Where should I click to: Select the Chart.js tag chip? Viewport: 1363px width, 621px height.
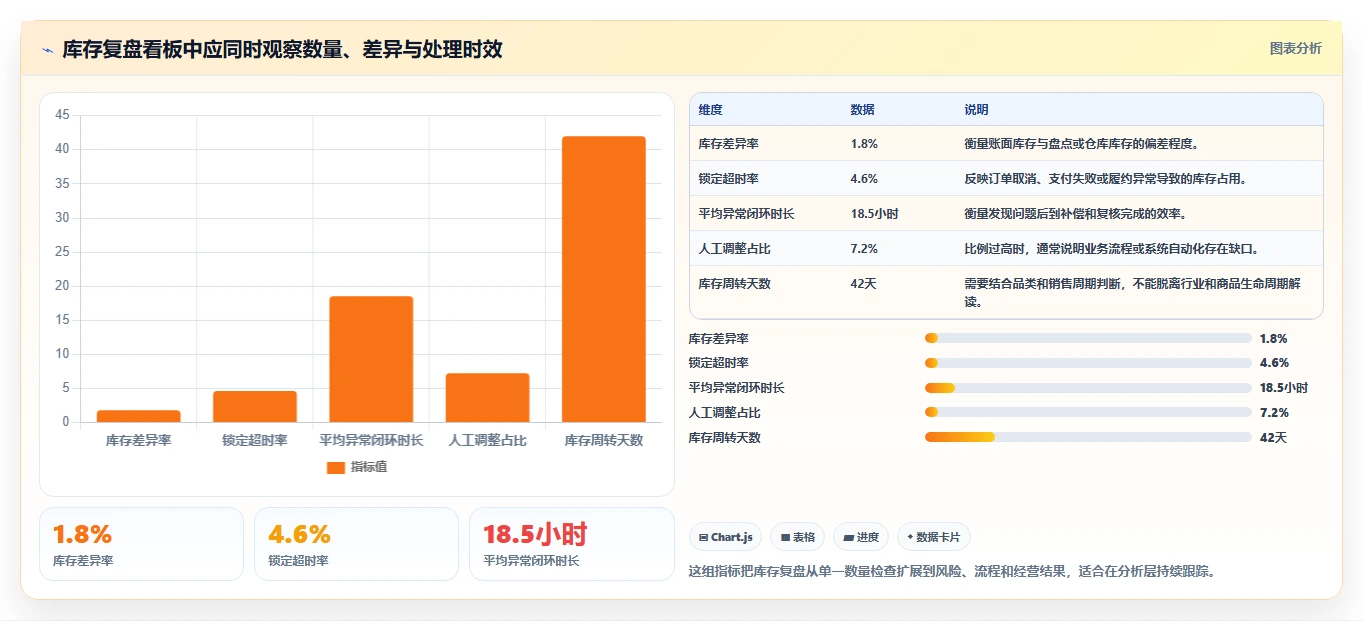coord(725,537)
